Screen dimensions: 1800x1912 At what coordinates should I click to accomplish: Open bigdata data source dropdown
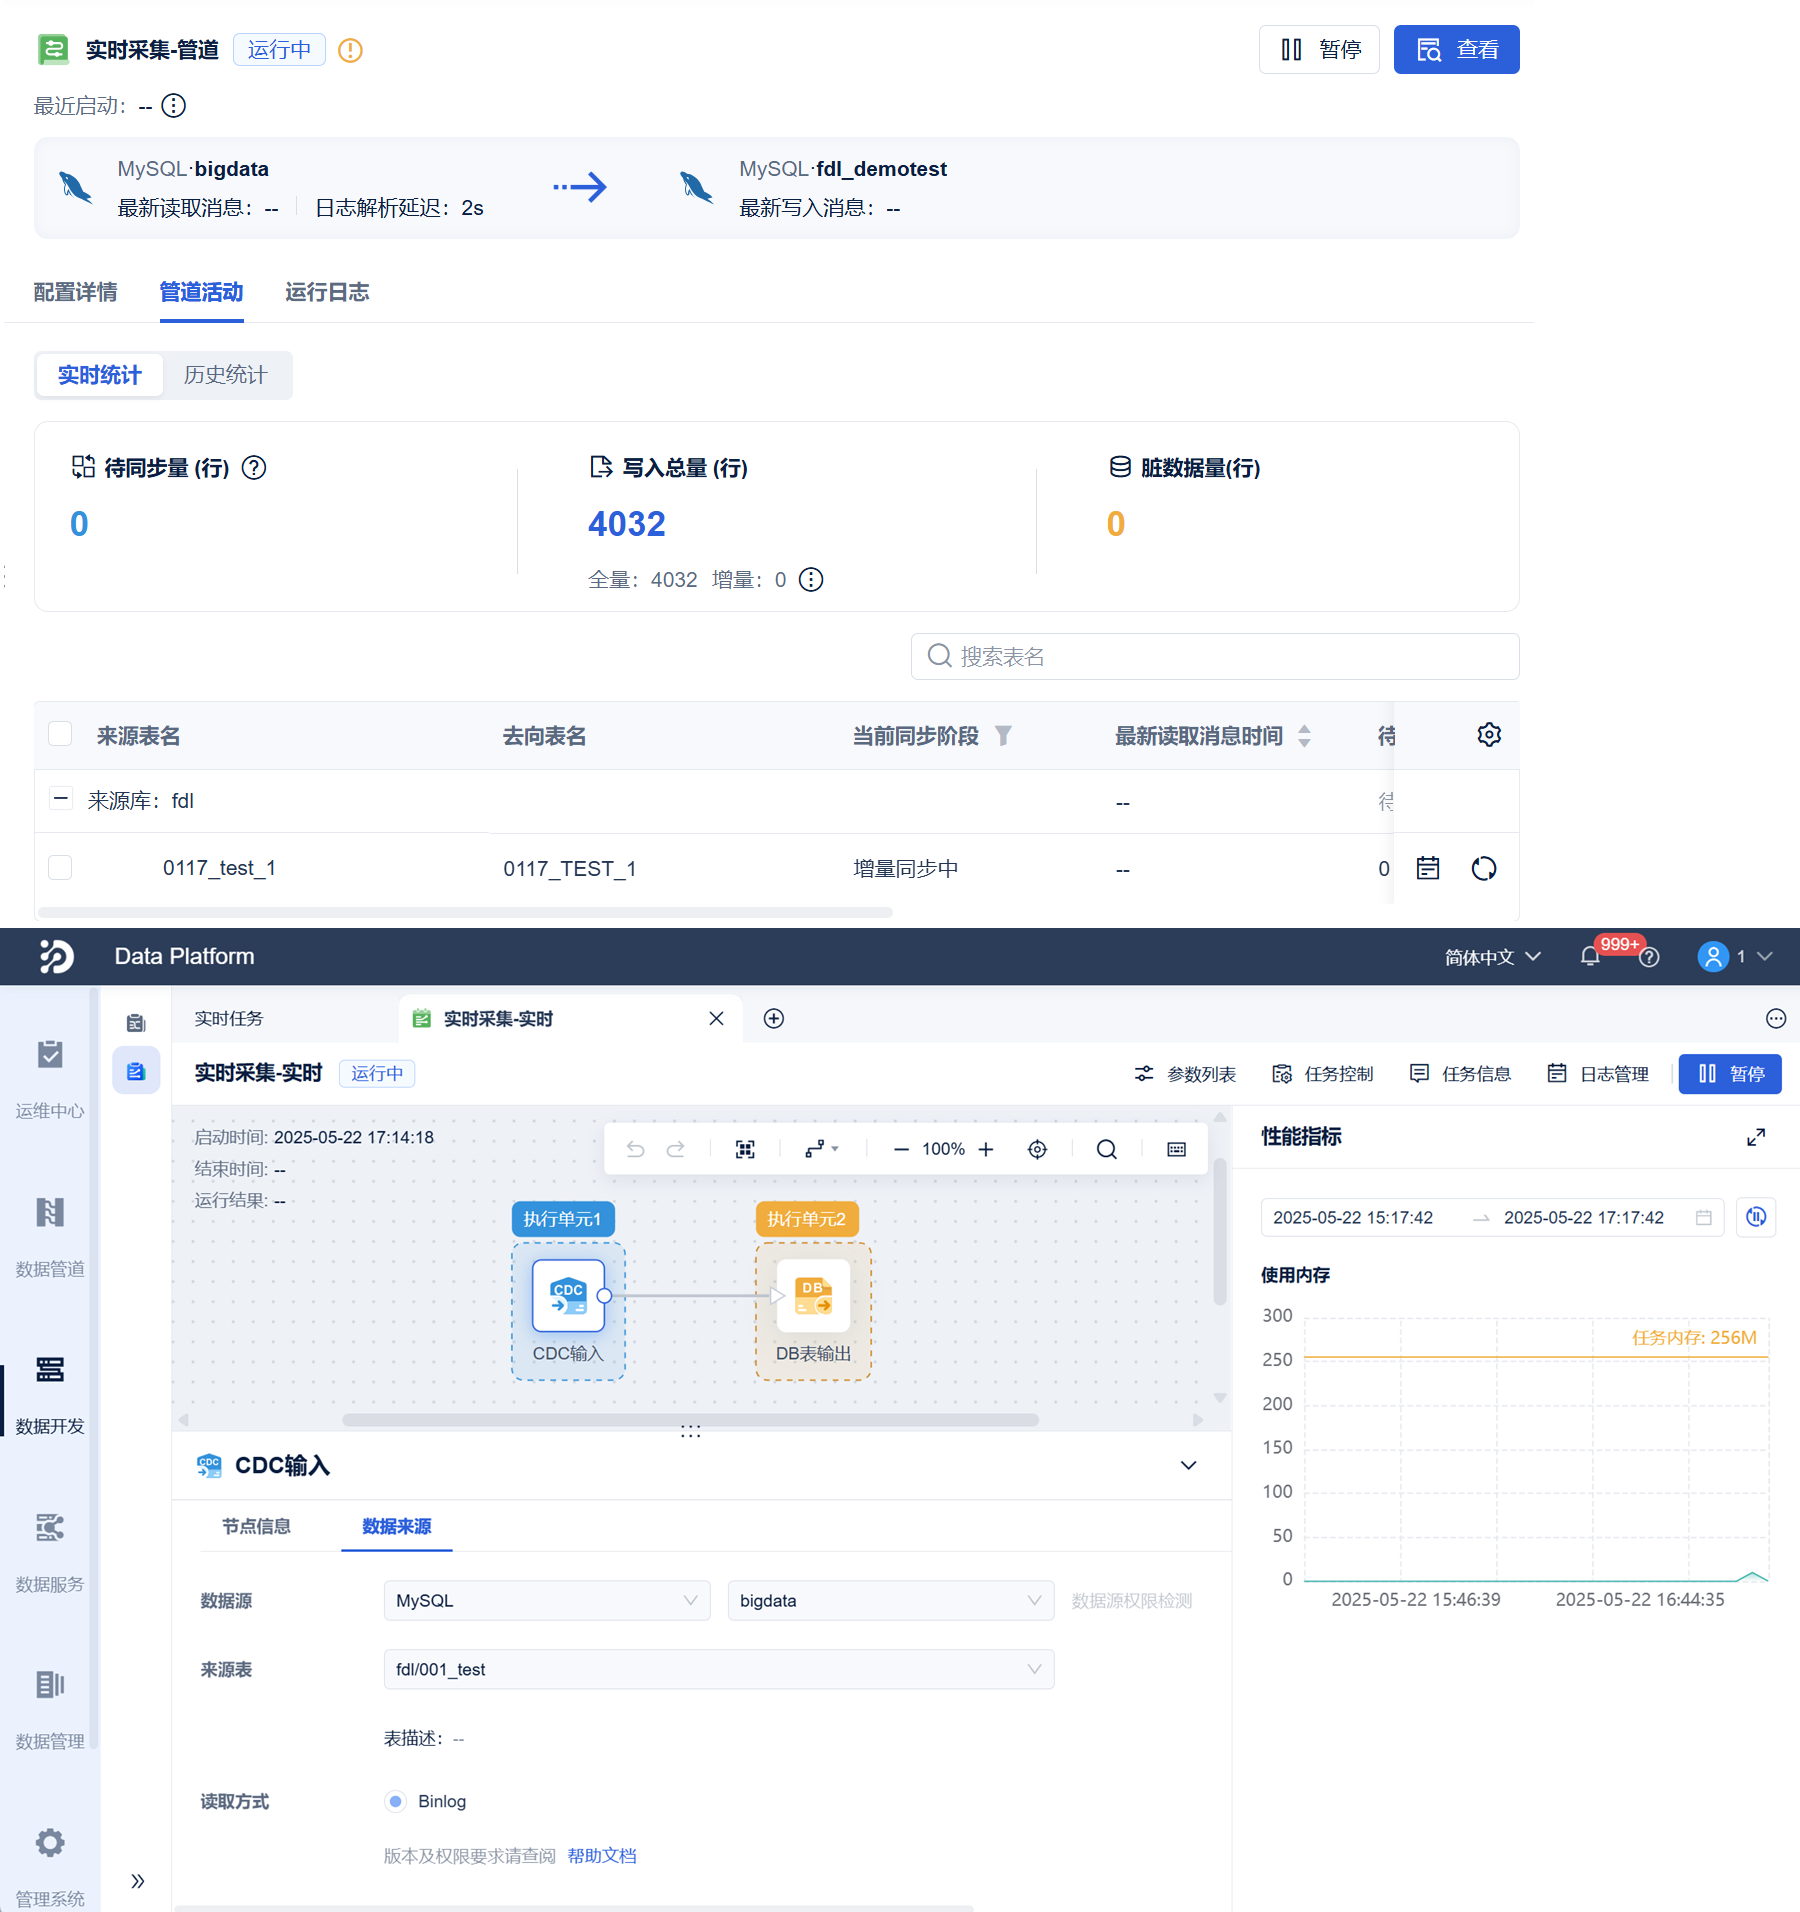pyautogui.click(x=891, y=1601)
